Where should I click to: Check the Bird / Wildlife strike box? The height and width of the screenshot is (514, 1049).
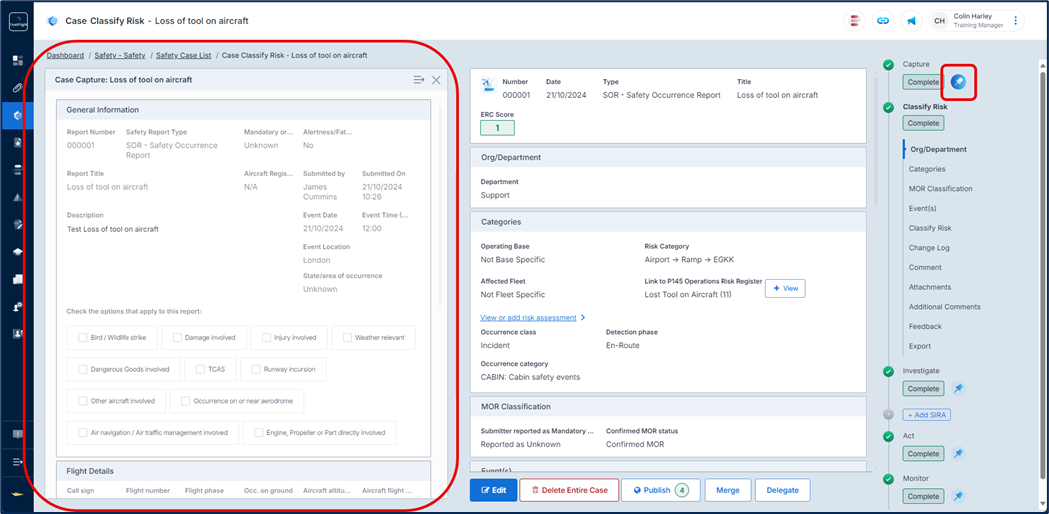click(x=83, y=338)
